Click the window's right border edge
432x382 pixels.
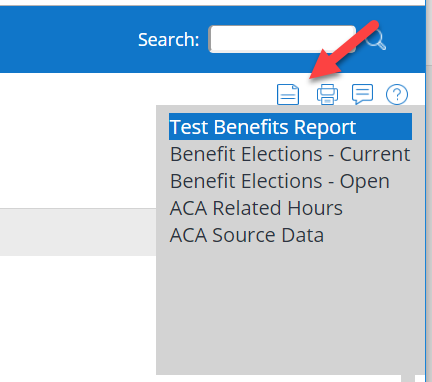pyautogui.click(x=426, y=191)
